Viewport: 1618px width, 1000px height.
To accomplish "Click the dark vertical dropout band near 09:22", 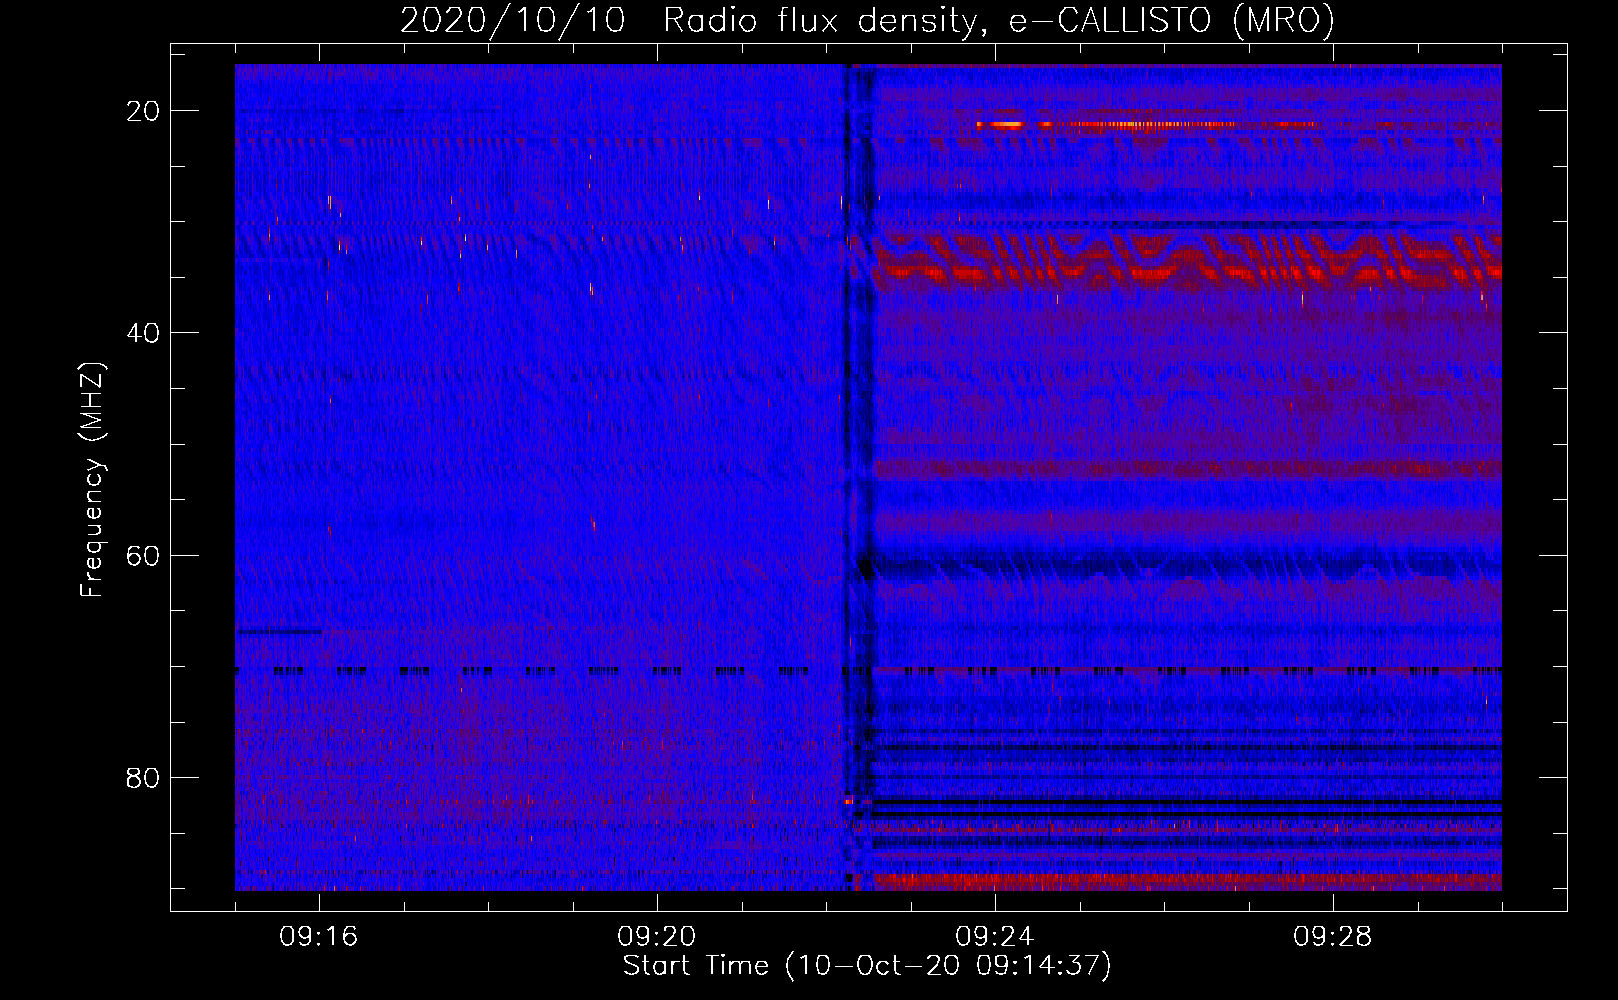I will click(x=858, y=477).
